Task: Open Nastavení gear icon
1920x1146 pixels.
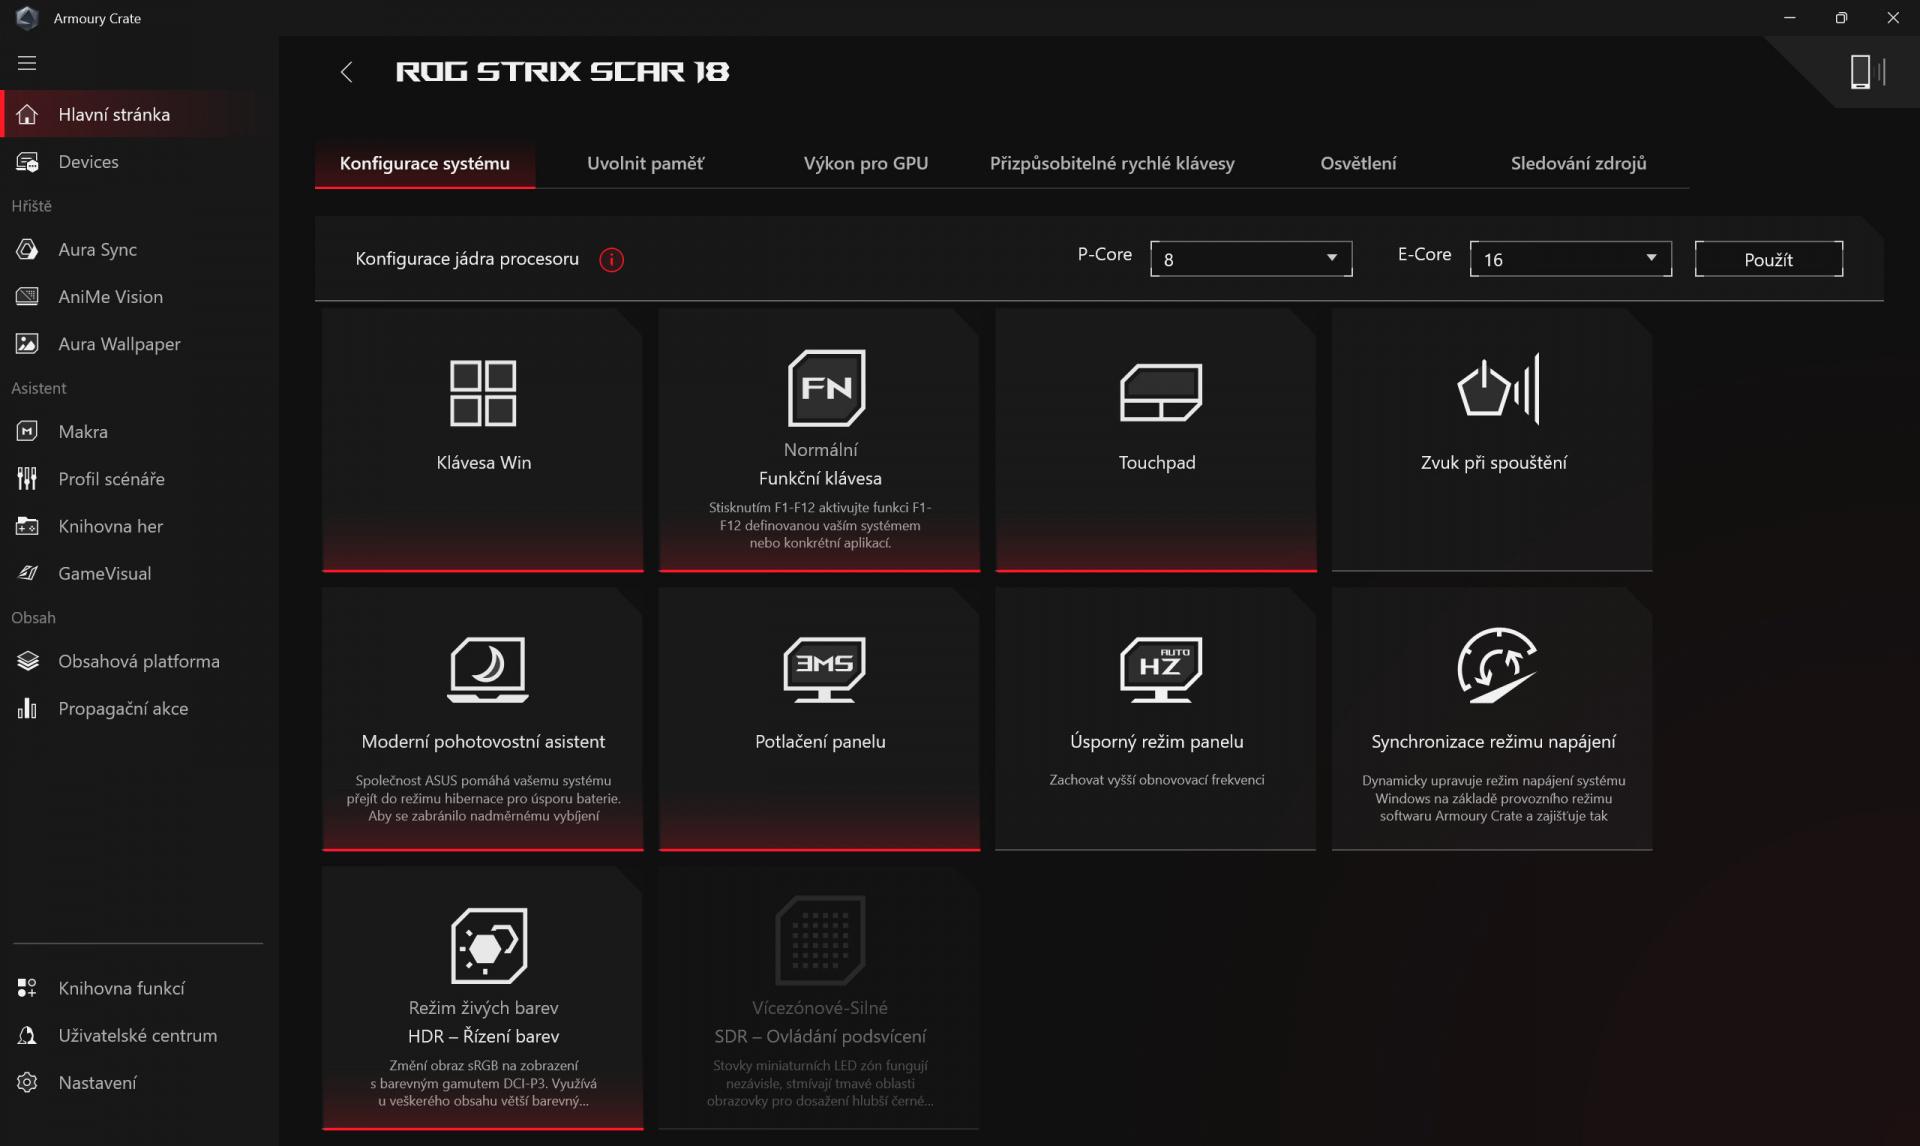Action: click(27, 1083)
